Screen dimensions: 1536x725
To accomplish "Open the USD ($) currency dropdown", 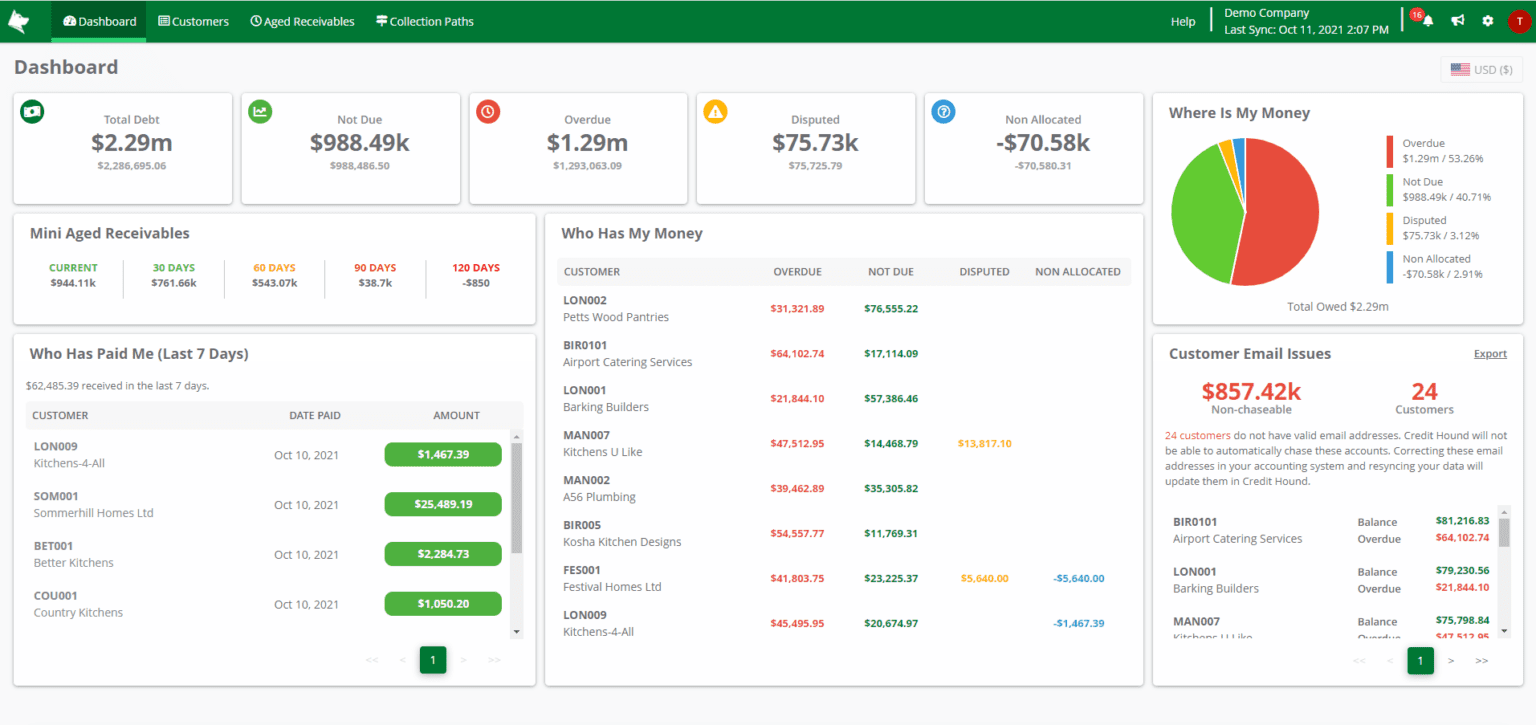I will point(1481,69).
